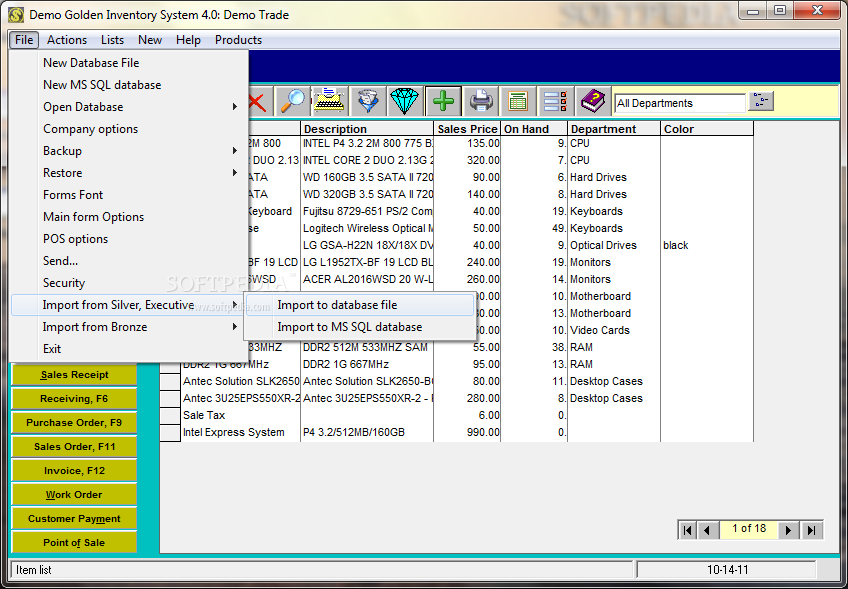Click the Golden Inventory title bar app icon
This screenshot has height=589, width=848.
coord(16,15)
